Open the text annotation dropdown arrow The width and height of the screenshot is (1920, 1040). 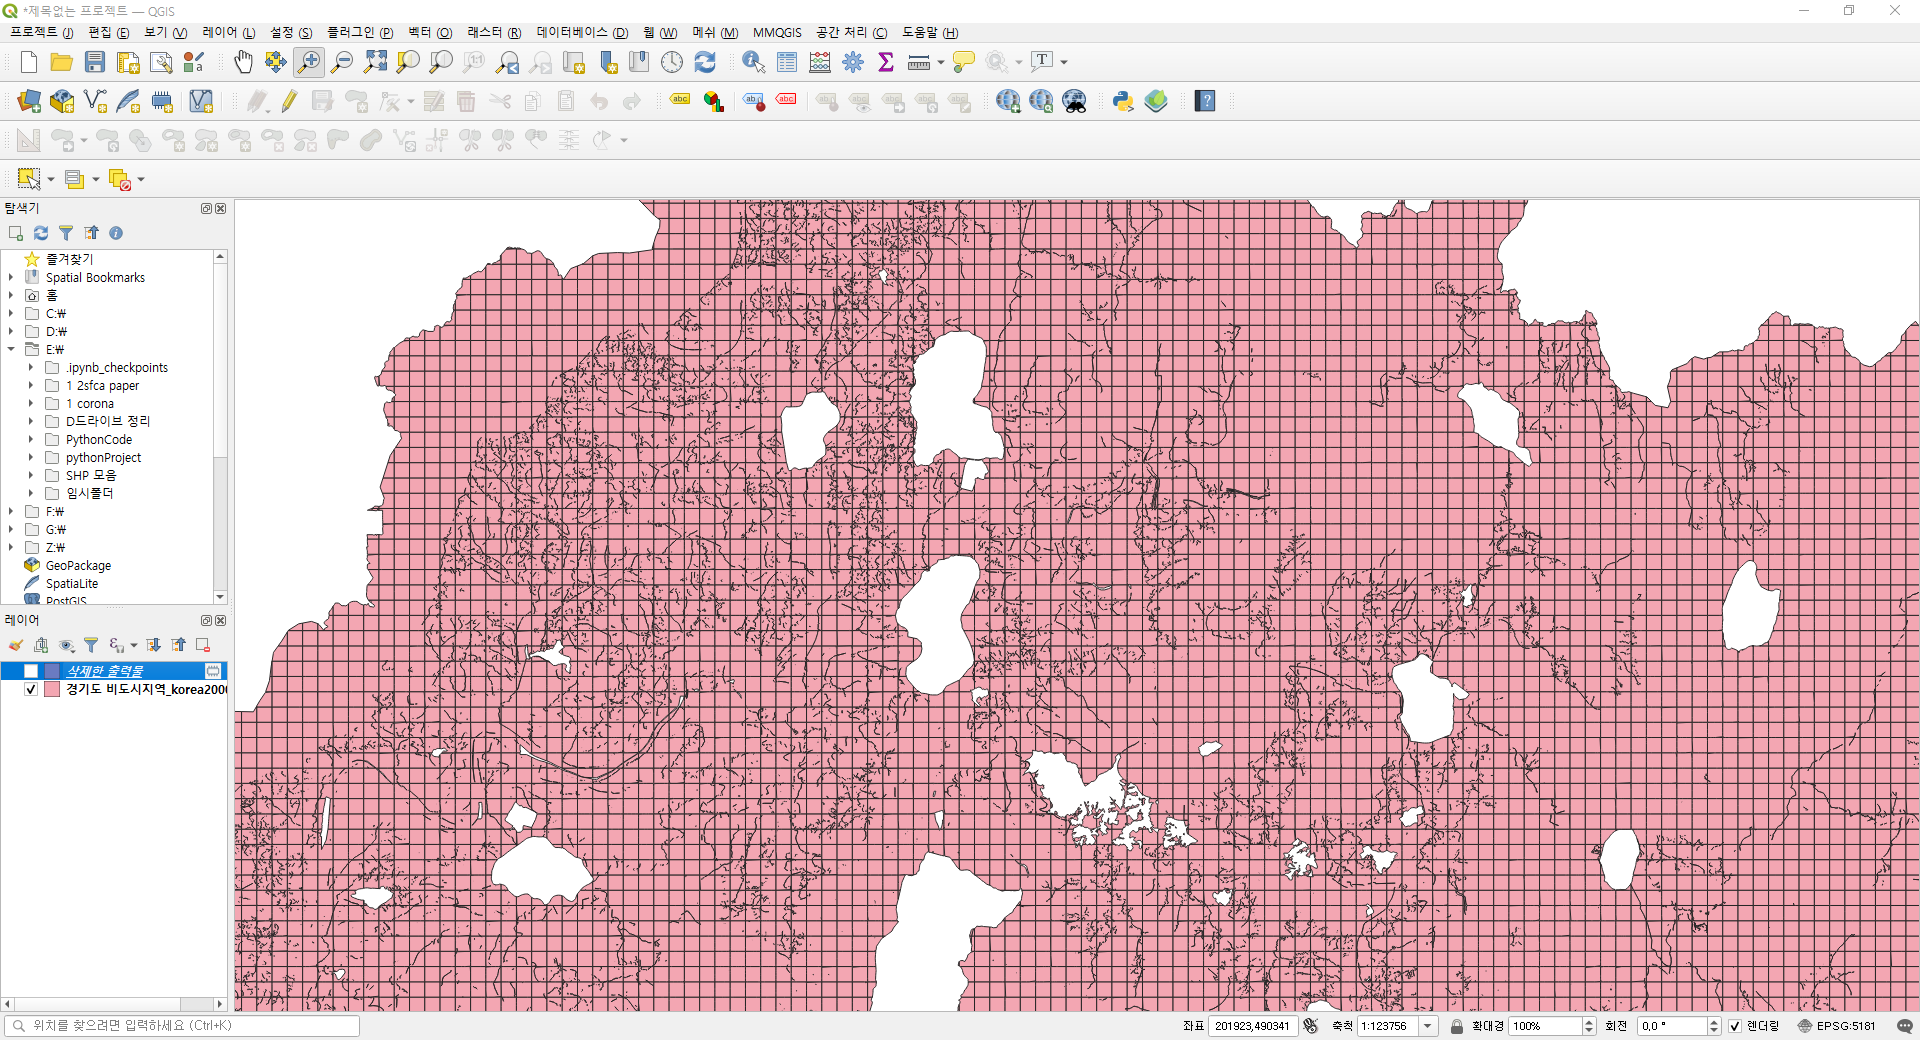(1064, 62)
